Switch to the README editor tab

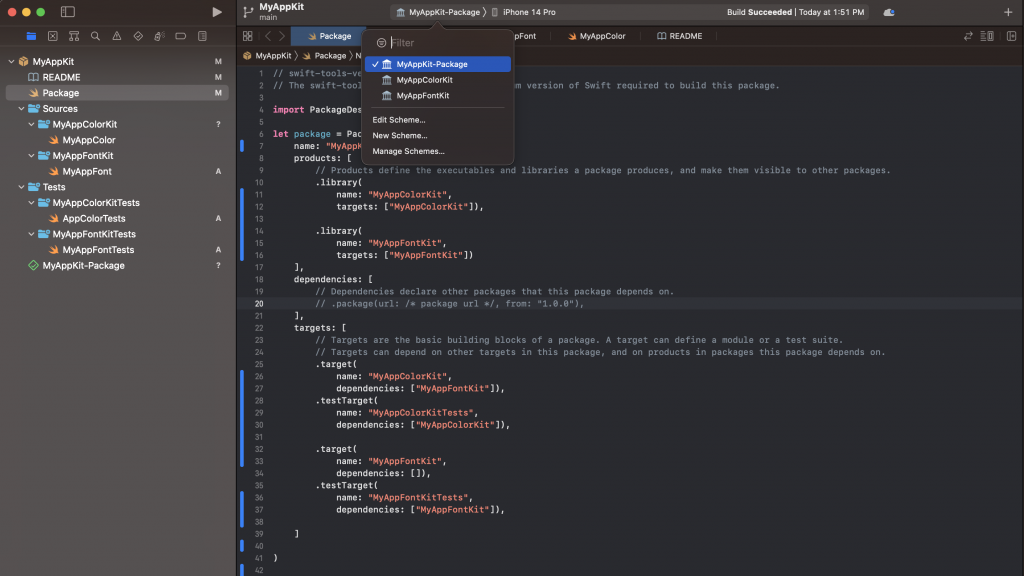[679, 36]
